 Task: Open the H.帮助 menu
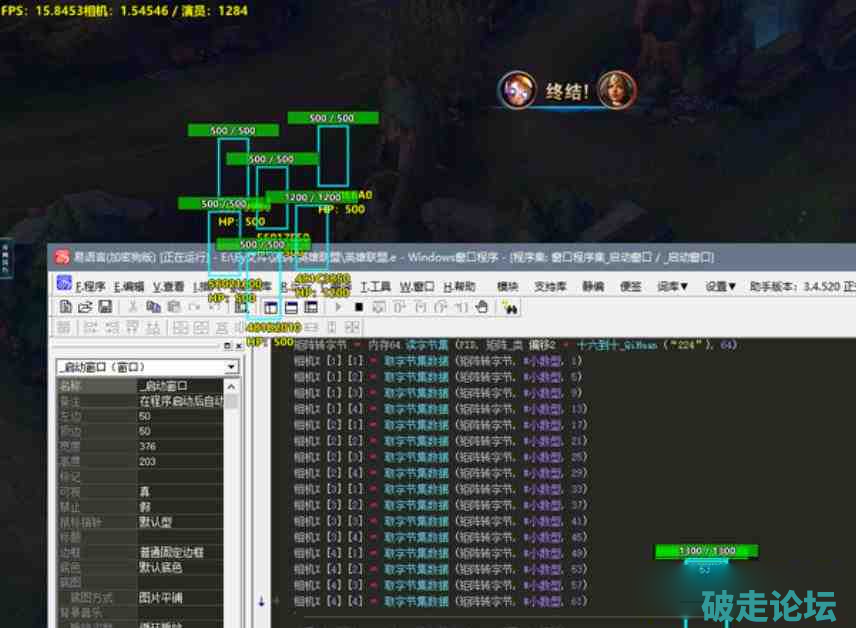(461, 286)
